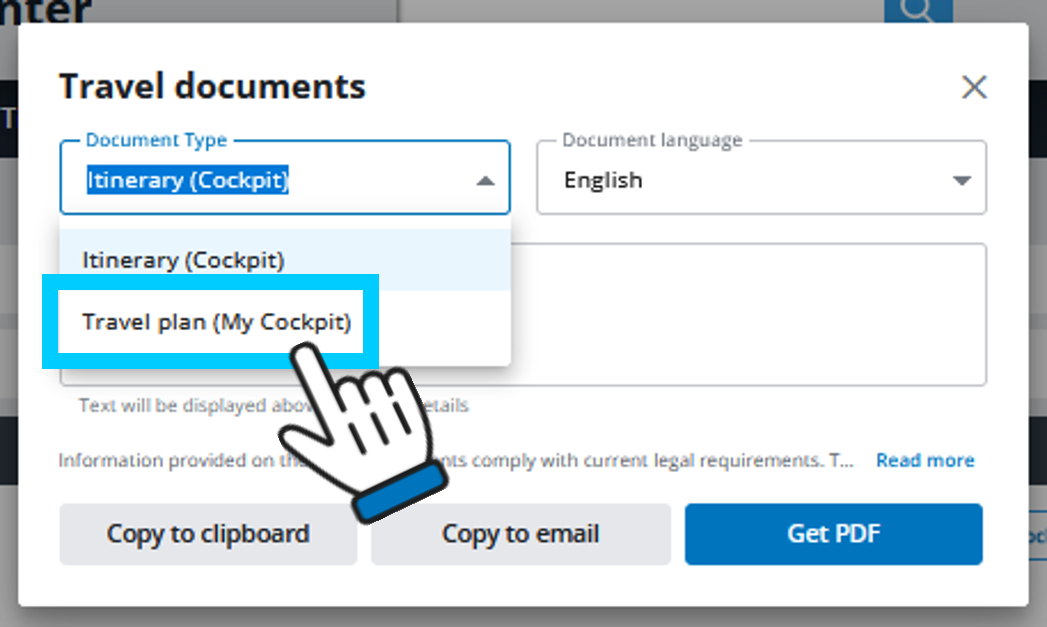Close the Travel documents dialog
The width and height of the screenshot is (1047, 627).
[x=973, y=88]
